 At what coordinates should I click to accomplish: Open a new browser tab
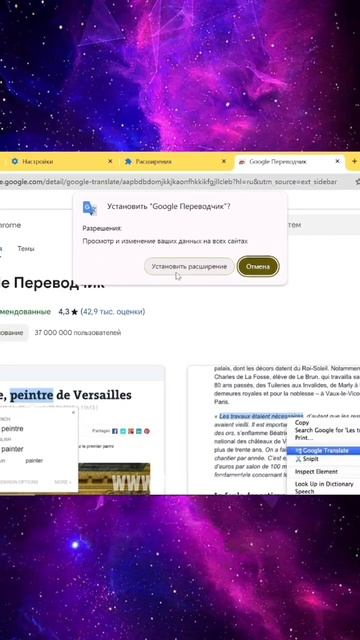354,162
